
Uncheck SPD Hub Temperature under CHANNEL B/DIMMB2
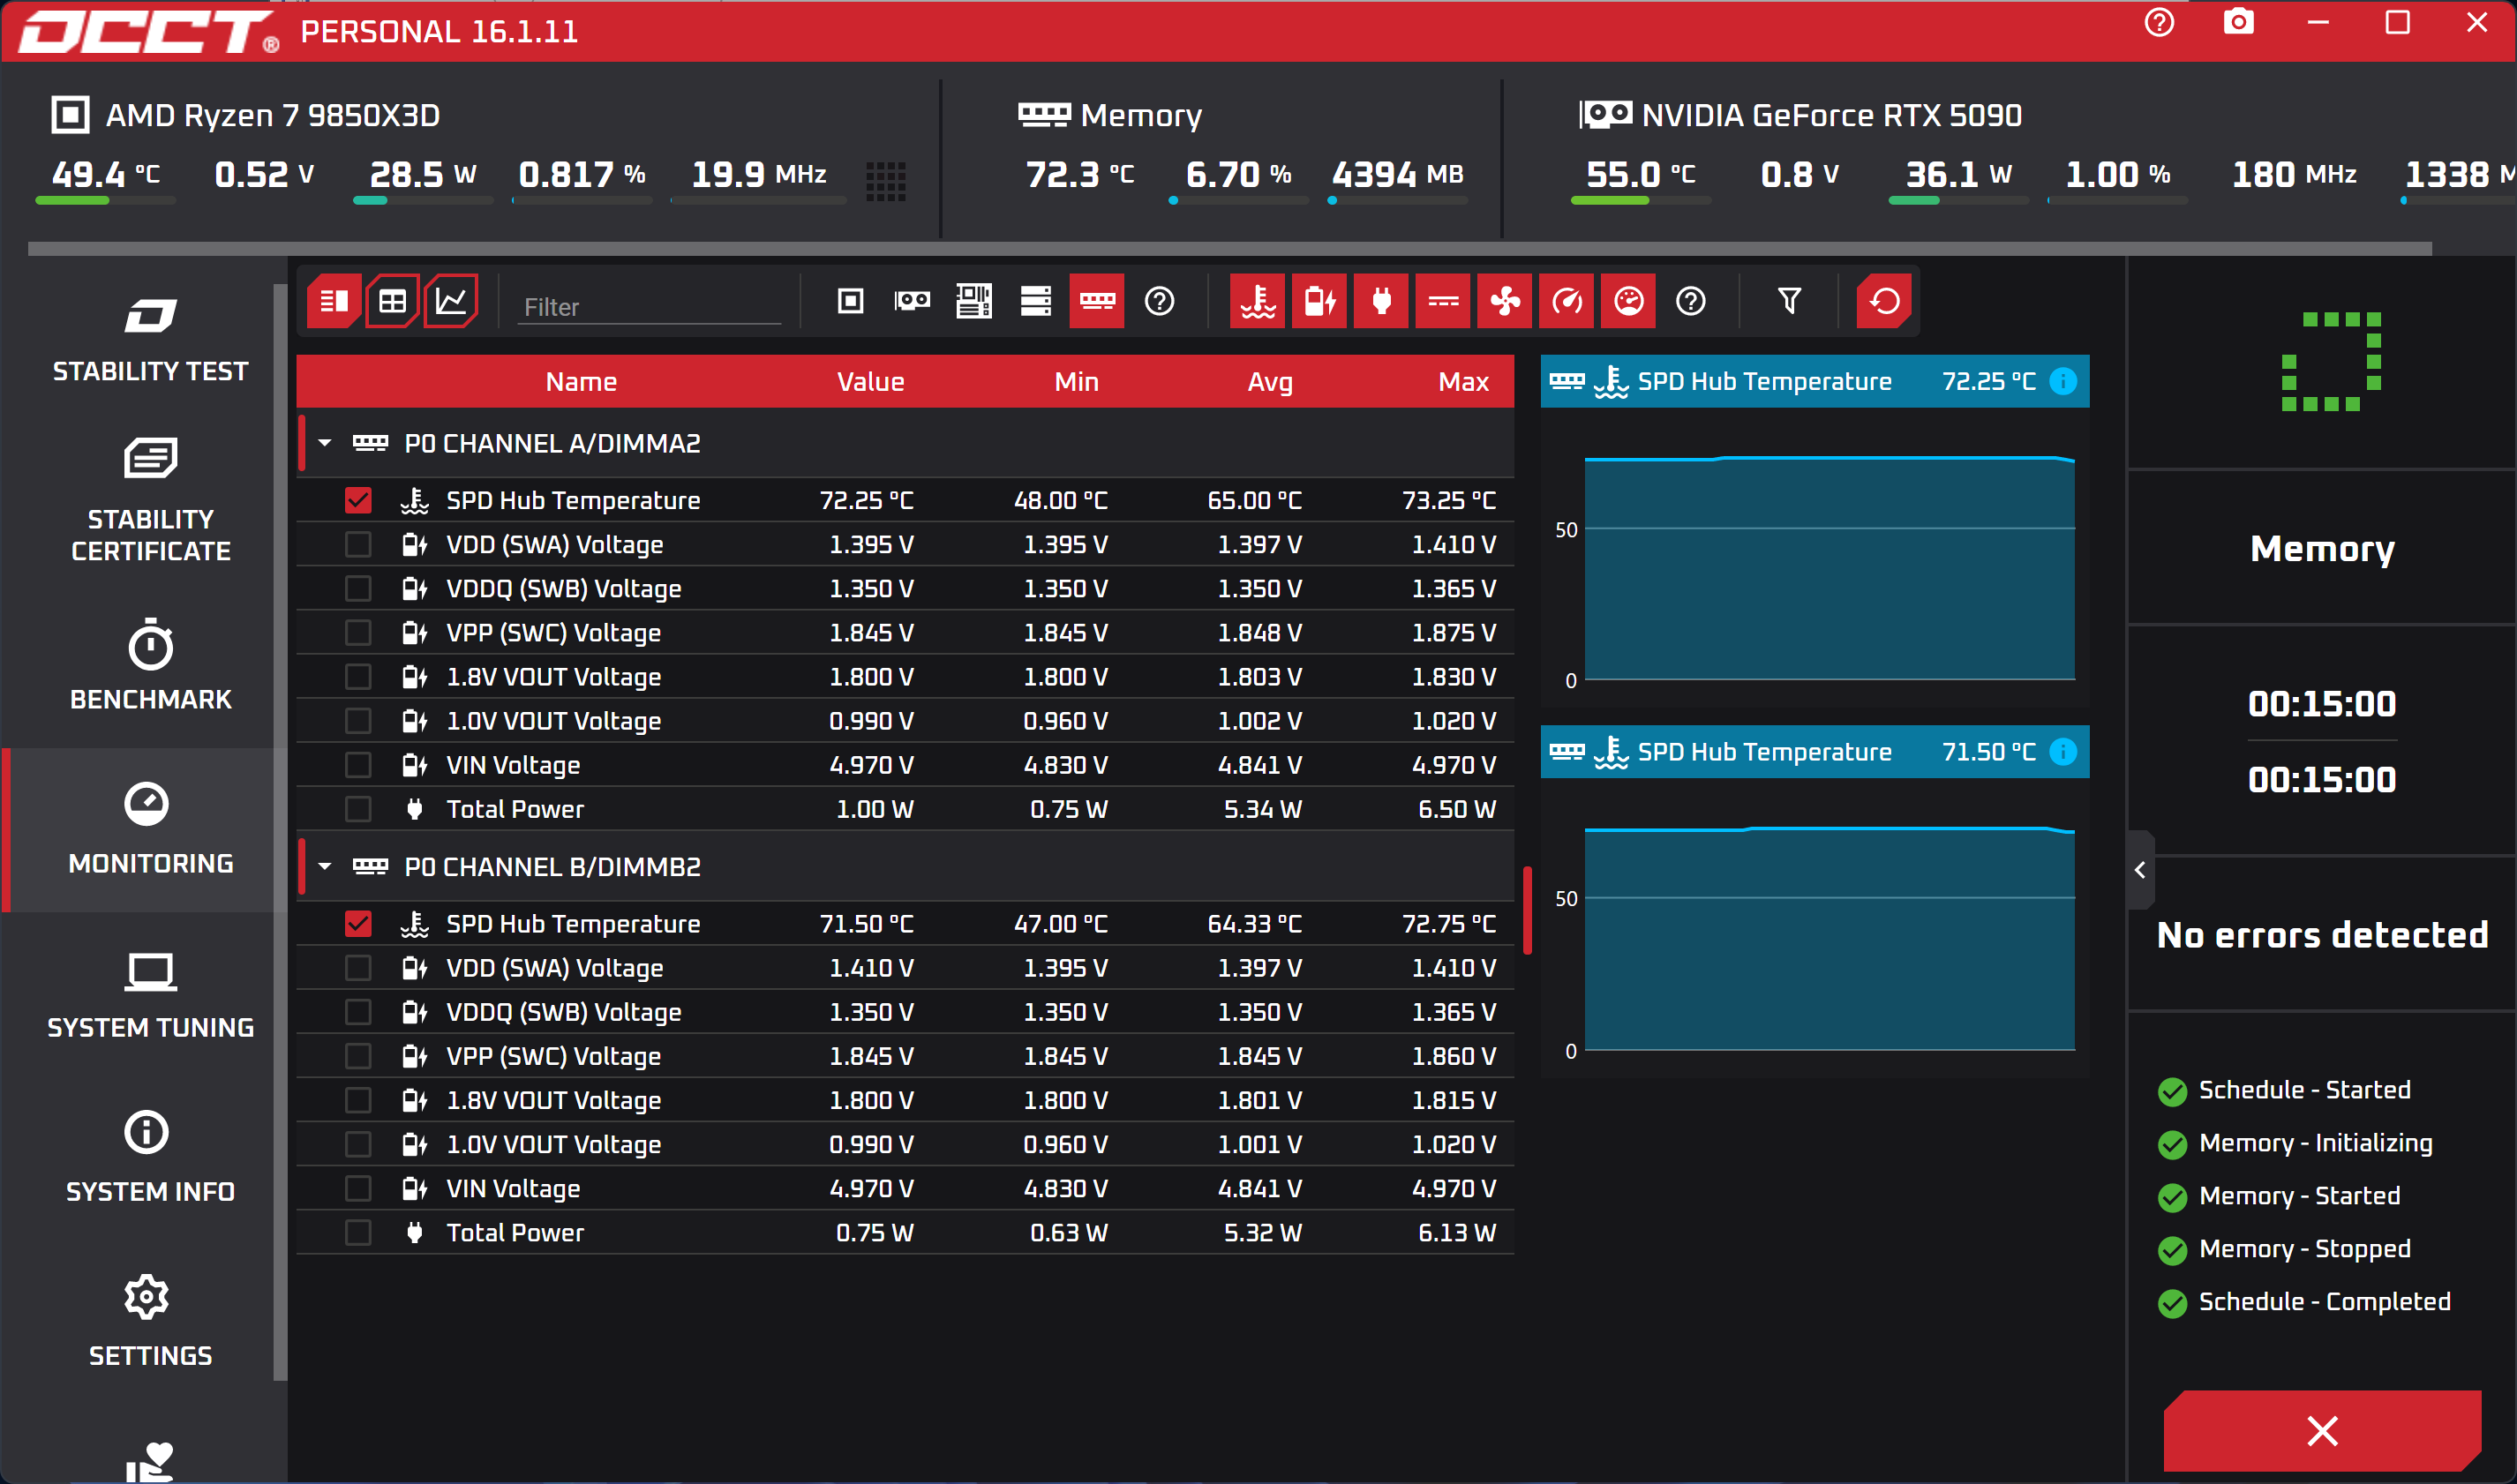coord(358,924)
